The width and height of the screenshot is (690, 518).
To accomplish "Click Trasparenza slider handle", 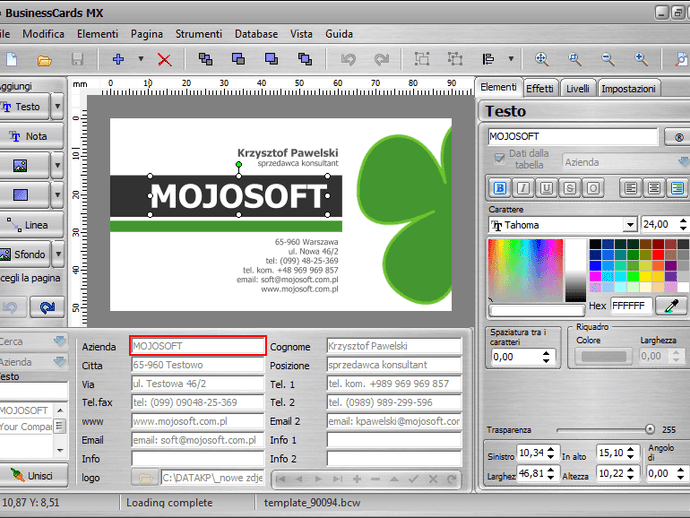I will 650,430.
